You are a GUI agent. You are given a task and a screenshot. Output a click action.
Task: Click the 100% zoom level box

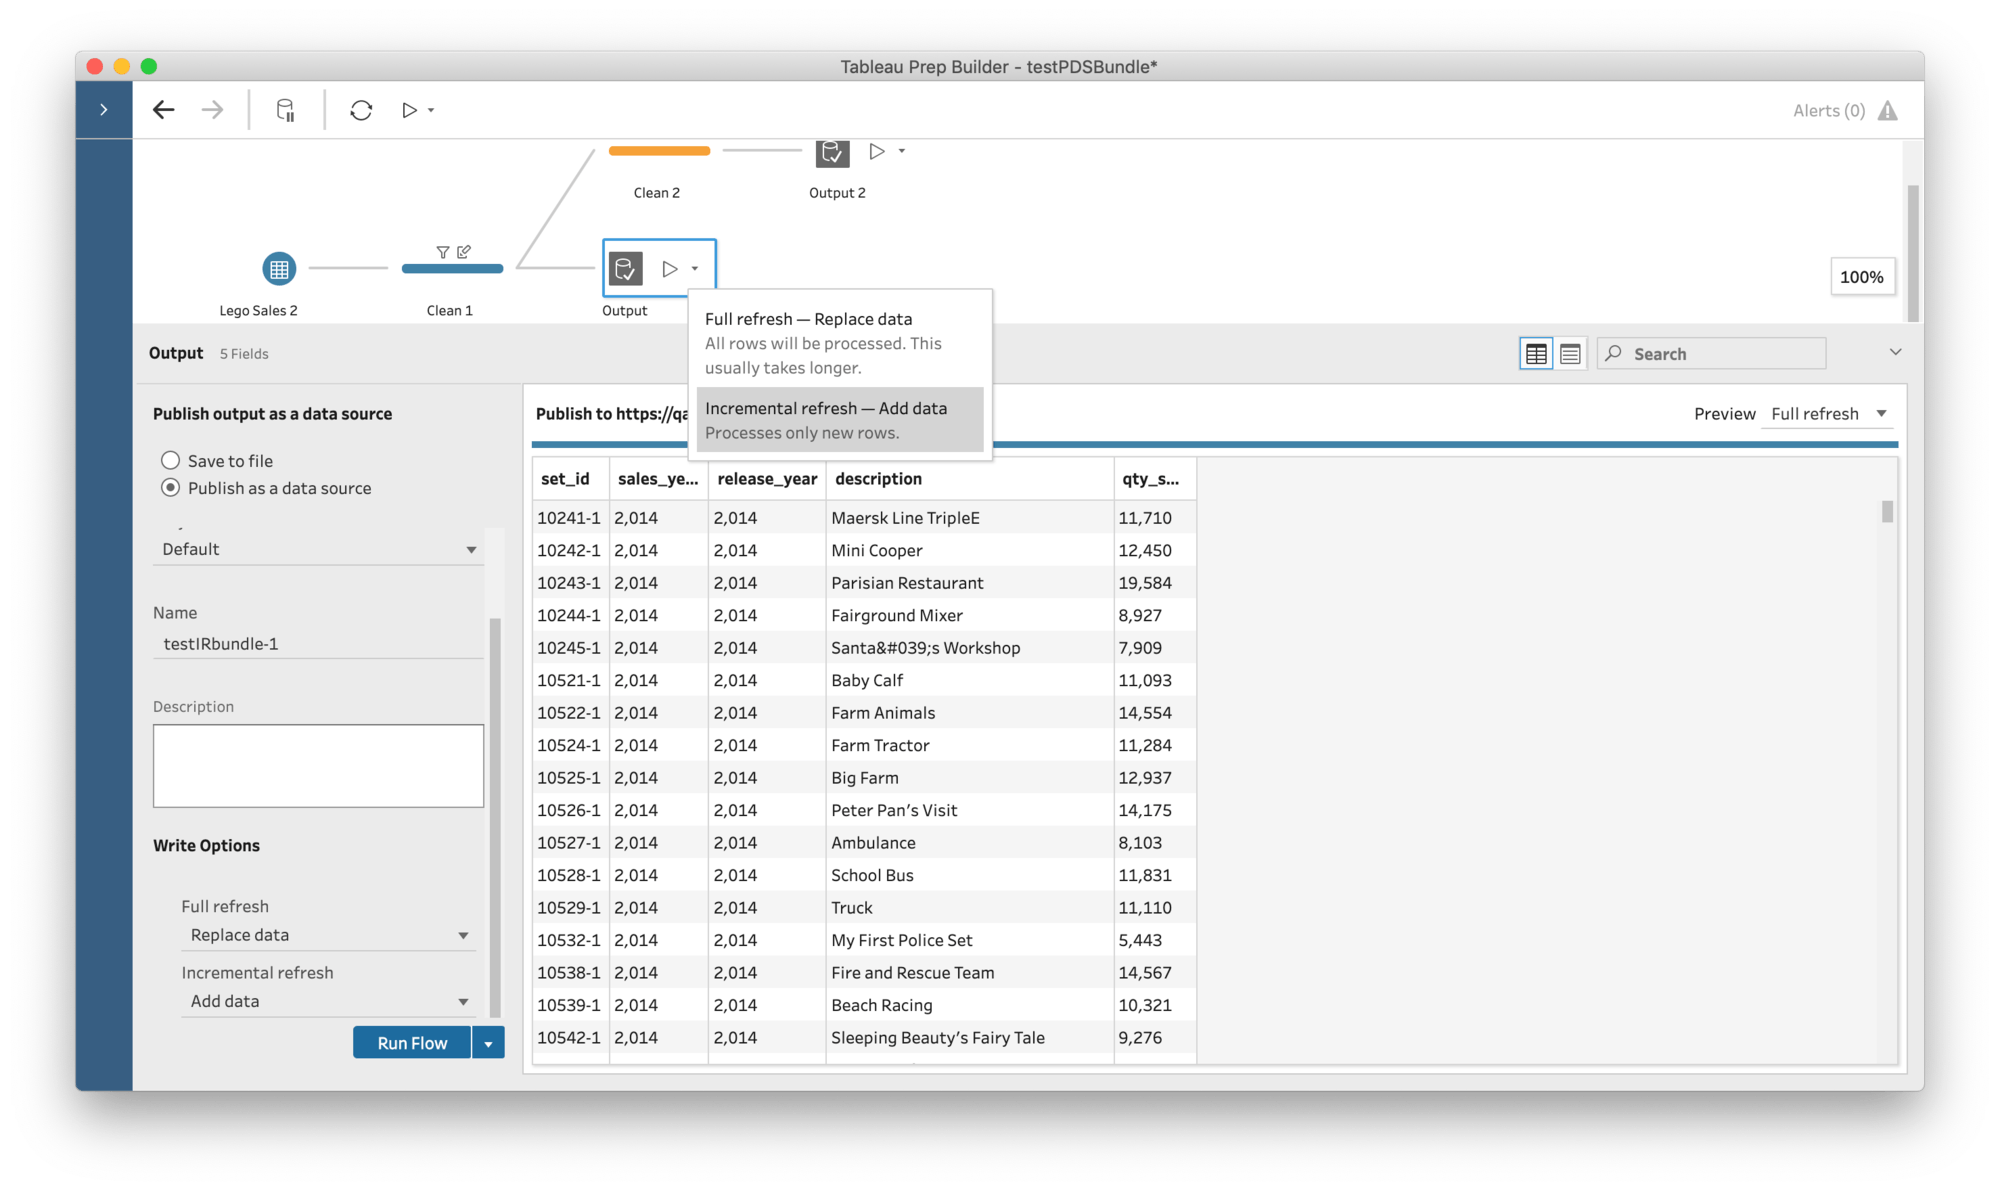tap(1861, 277)
